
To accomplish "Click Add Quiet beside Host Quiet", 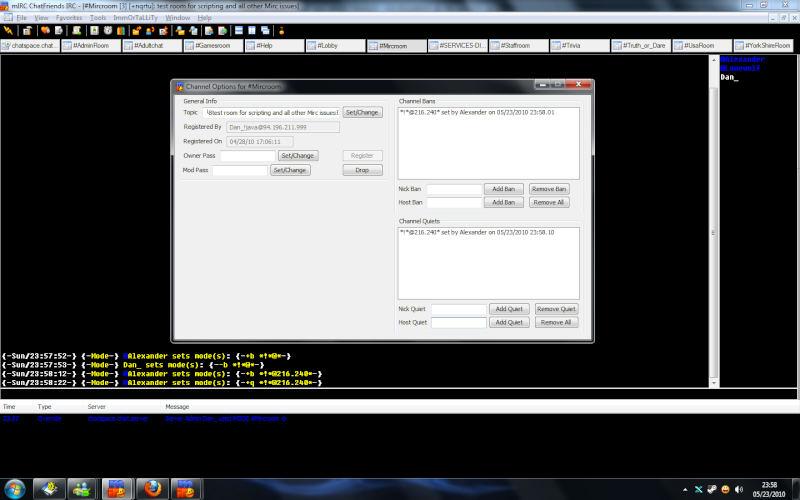I will 509,322.
